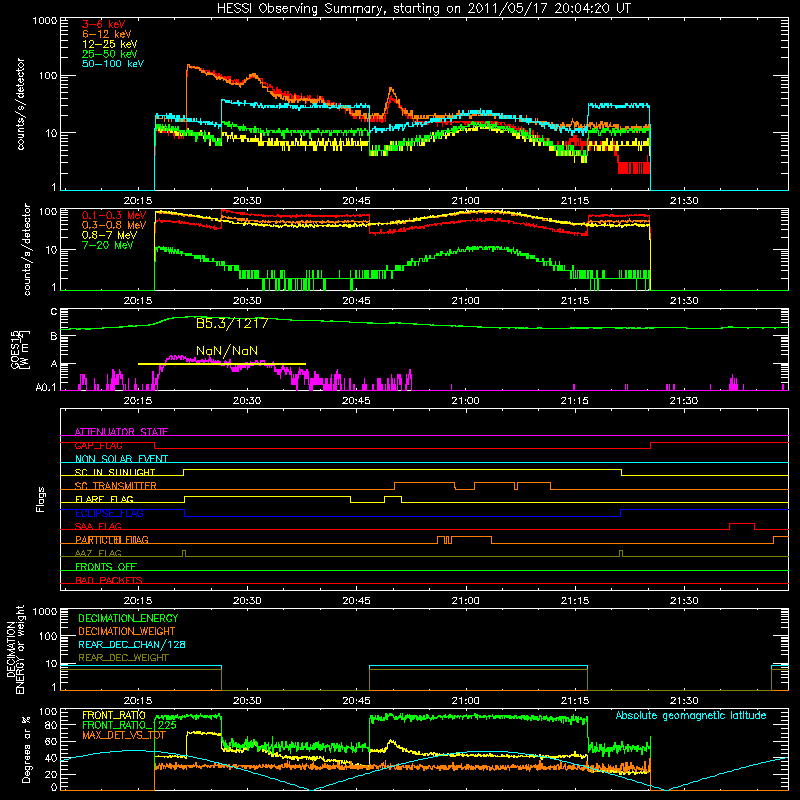Screen dimensions: 800x800
Task: Click the vertical Flags axis title
Action: (x=40, y=499)
